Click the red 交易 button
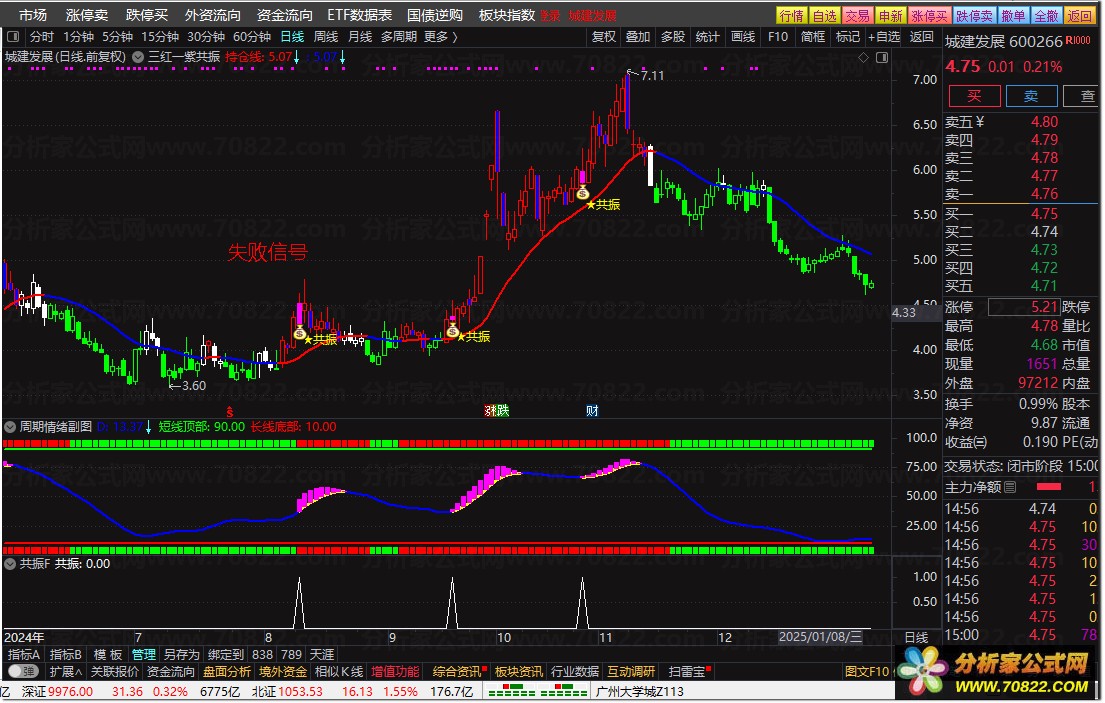The width and height of the screenshot is (1105, 703). point(857,15)
